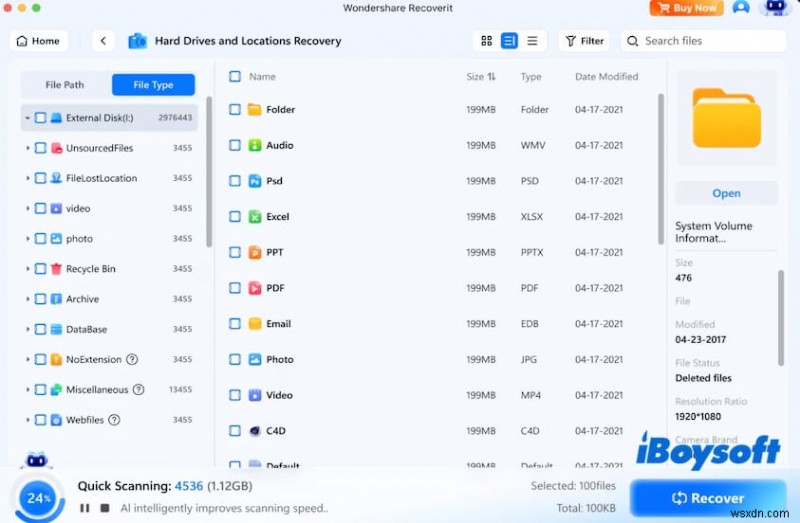800x523 pixels.
Task: Click the folder preview thumbnail
Action: pos(726,118)
